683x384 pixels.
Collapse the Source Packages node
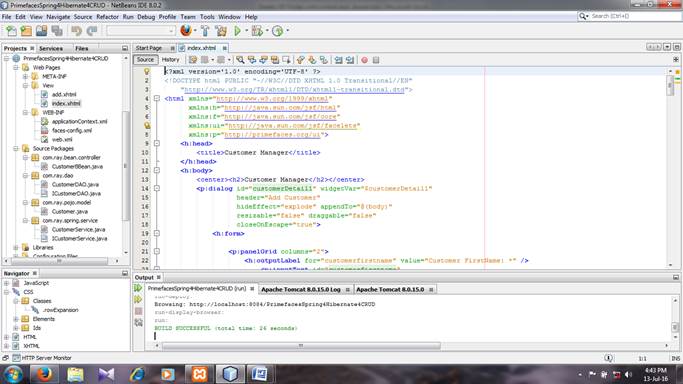pyautogui.click(x=16, y=148)
